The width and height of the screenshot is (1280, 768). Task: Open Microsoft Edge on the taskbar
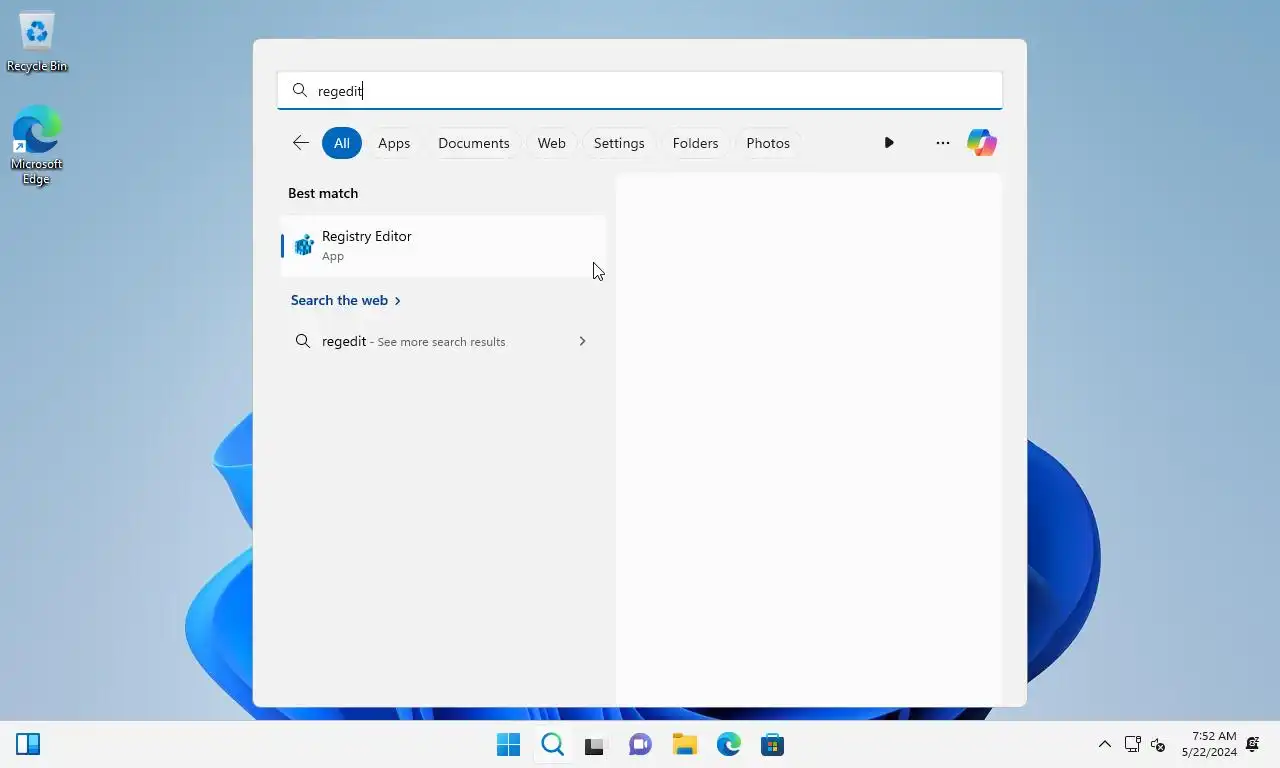pos(728,745)
